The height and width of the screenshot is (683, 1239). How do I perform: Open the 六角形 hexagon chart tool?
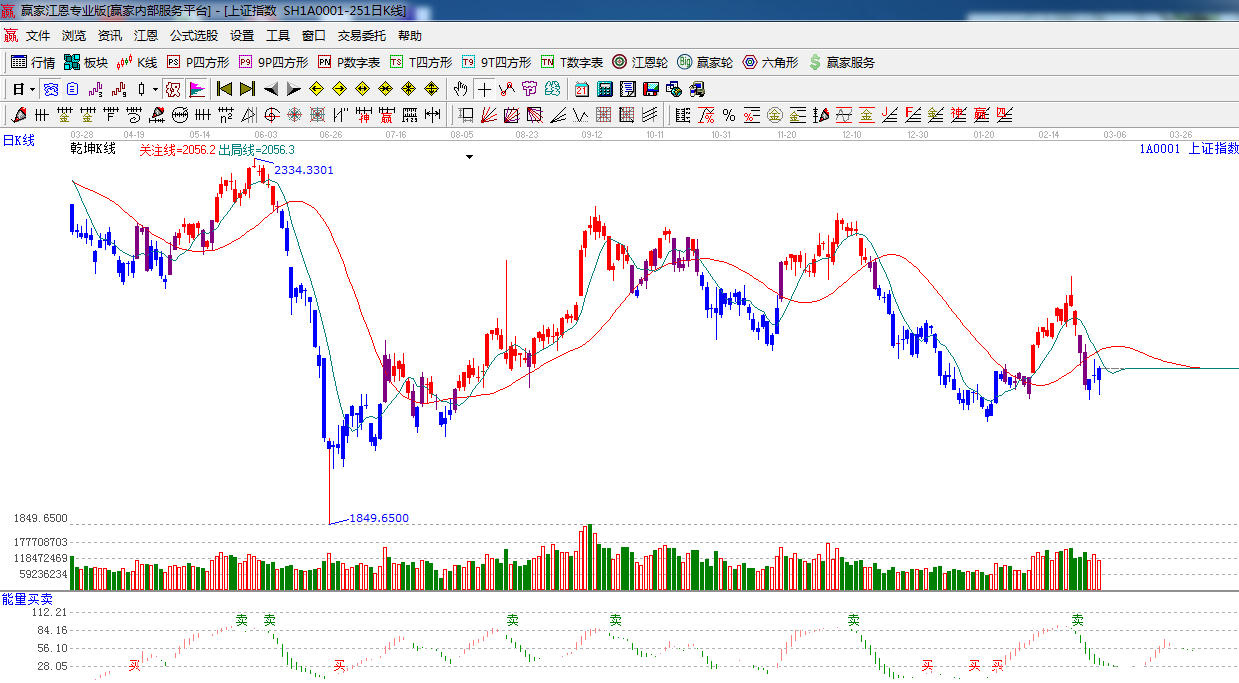click(x=770, y=62)
